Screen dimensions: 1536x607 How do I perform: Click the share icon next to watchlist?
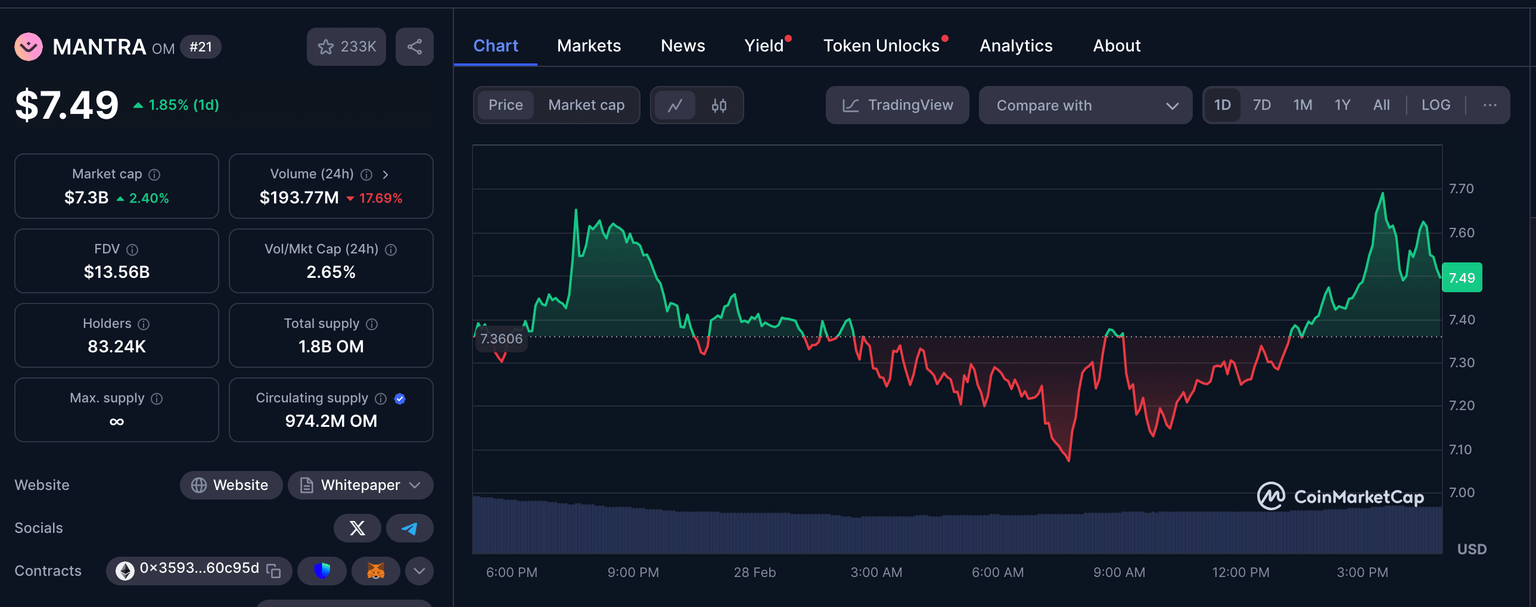pyautogui.click(x=414, y=47)
